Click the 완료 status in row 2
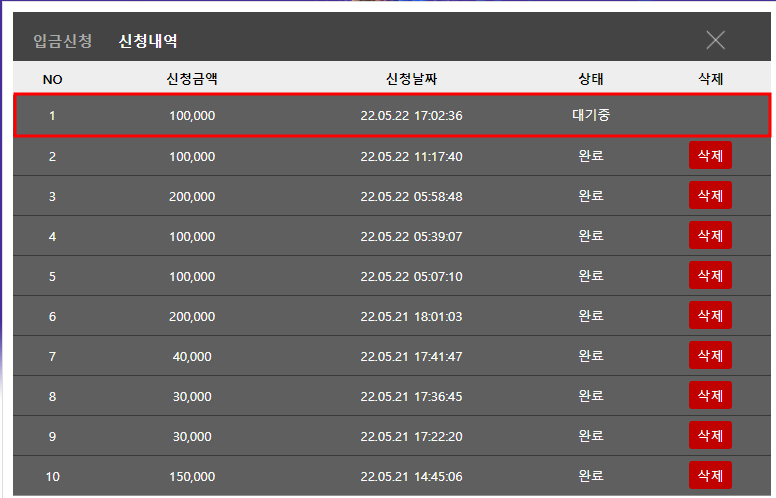The height and width of the screenshot is (498, 776). [x=591, y=155]
